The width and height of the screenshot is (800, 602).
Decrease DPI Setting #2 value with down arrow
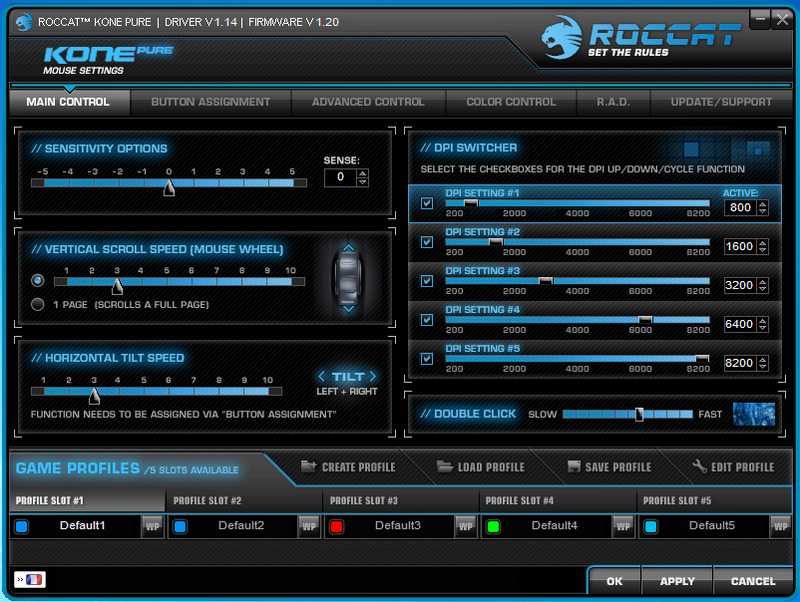pyautogui.click(x=763, y=251)
